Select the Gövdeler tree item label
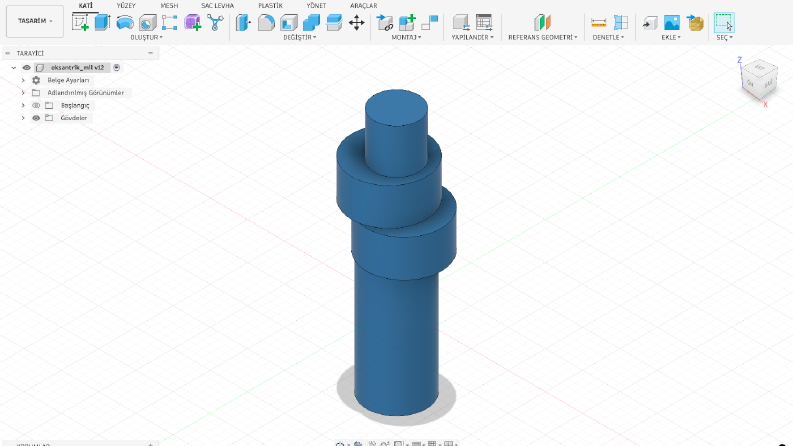 point(74,118)
